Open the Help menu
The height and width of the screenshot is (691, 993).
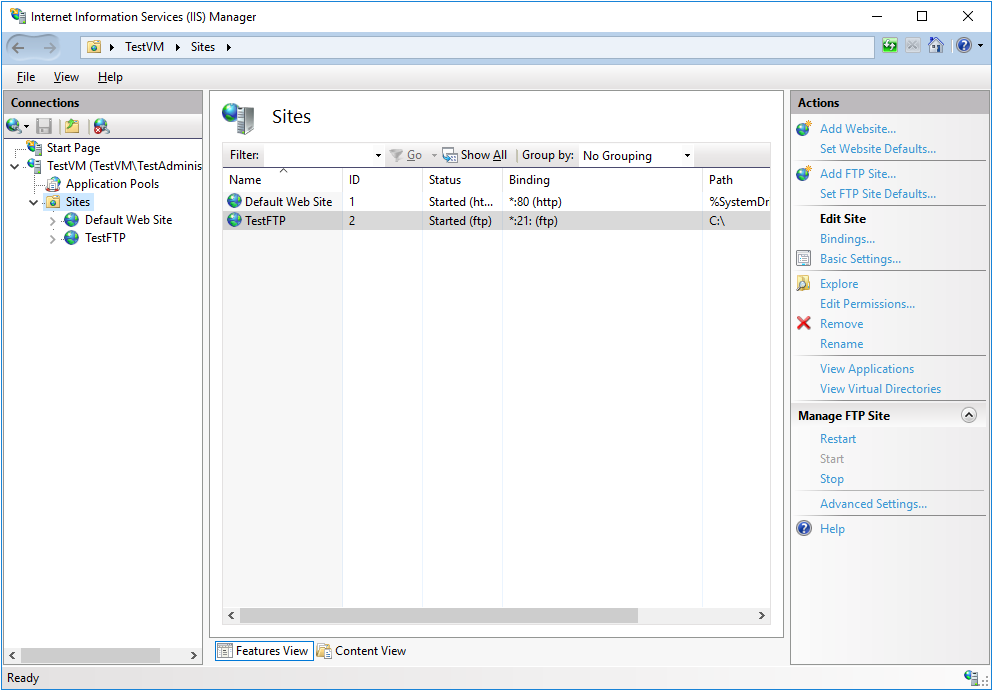tap(110, 77)
